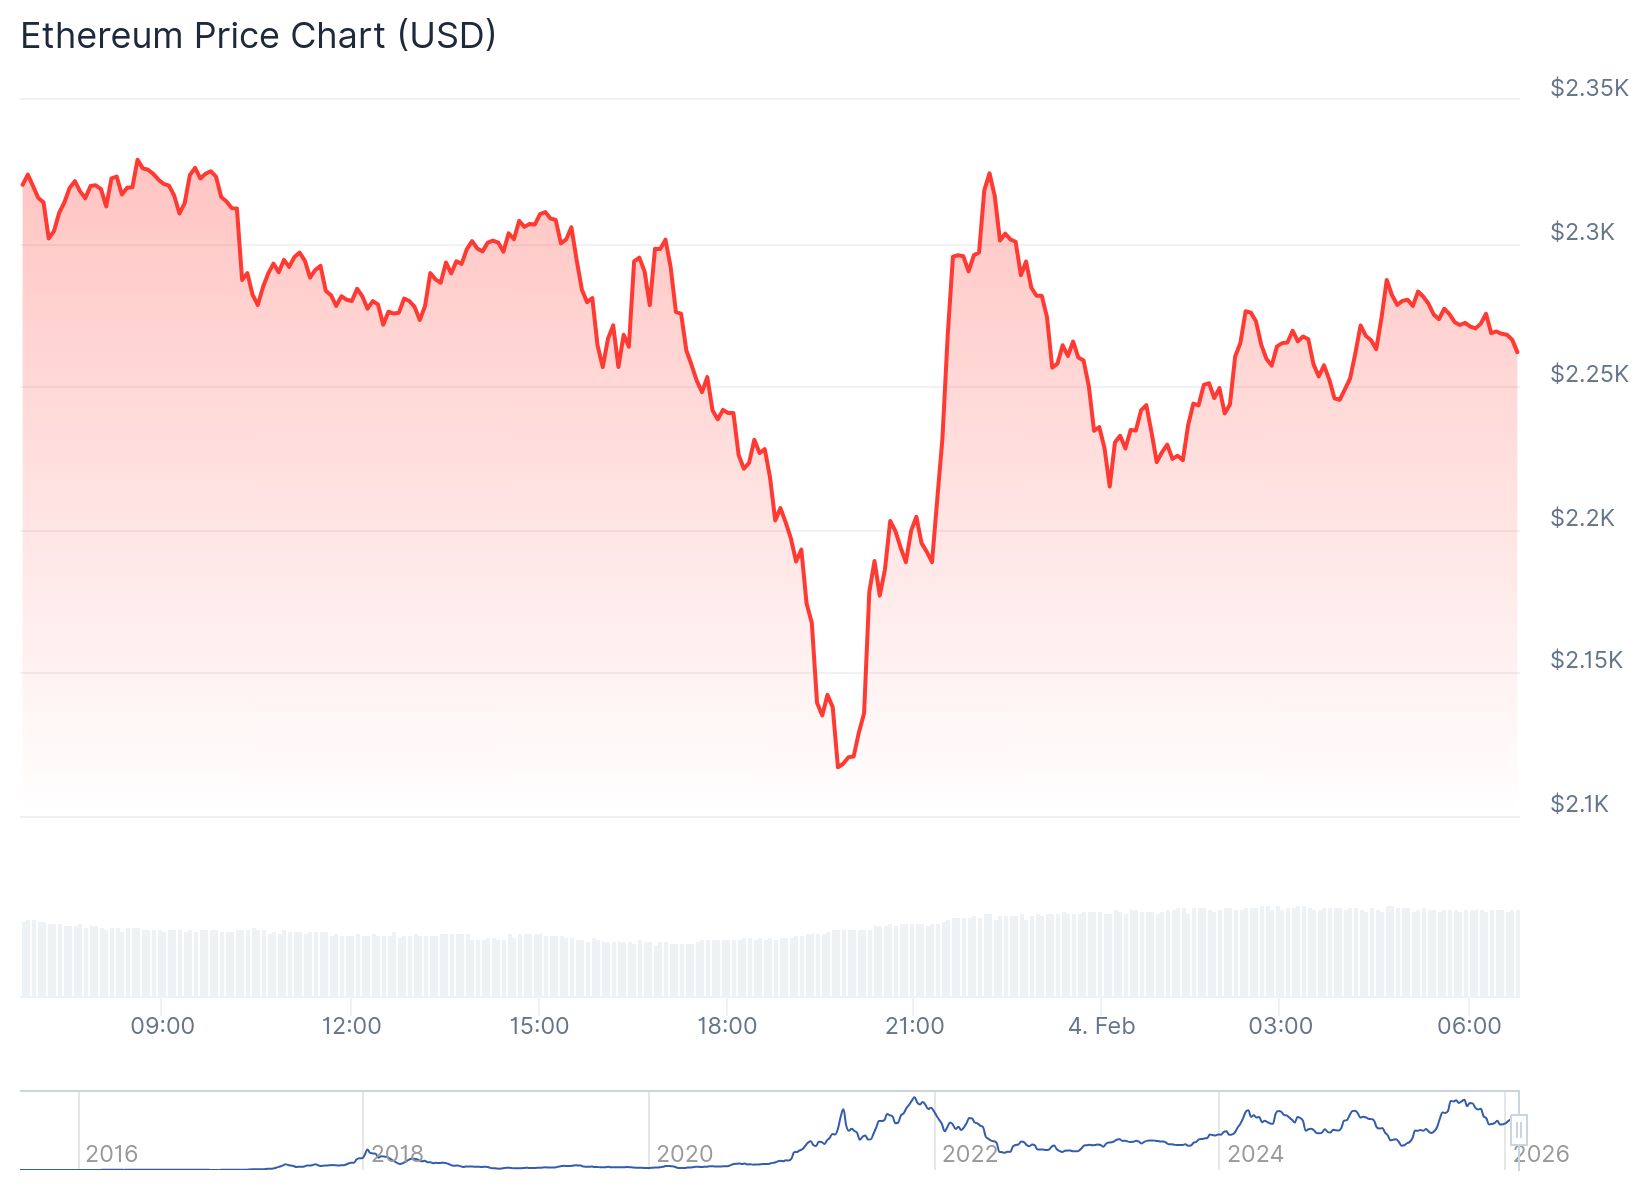Click the lowest point of the red price line

838,767
